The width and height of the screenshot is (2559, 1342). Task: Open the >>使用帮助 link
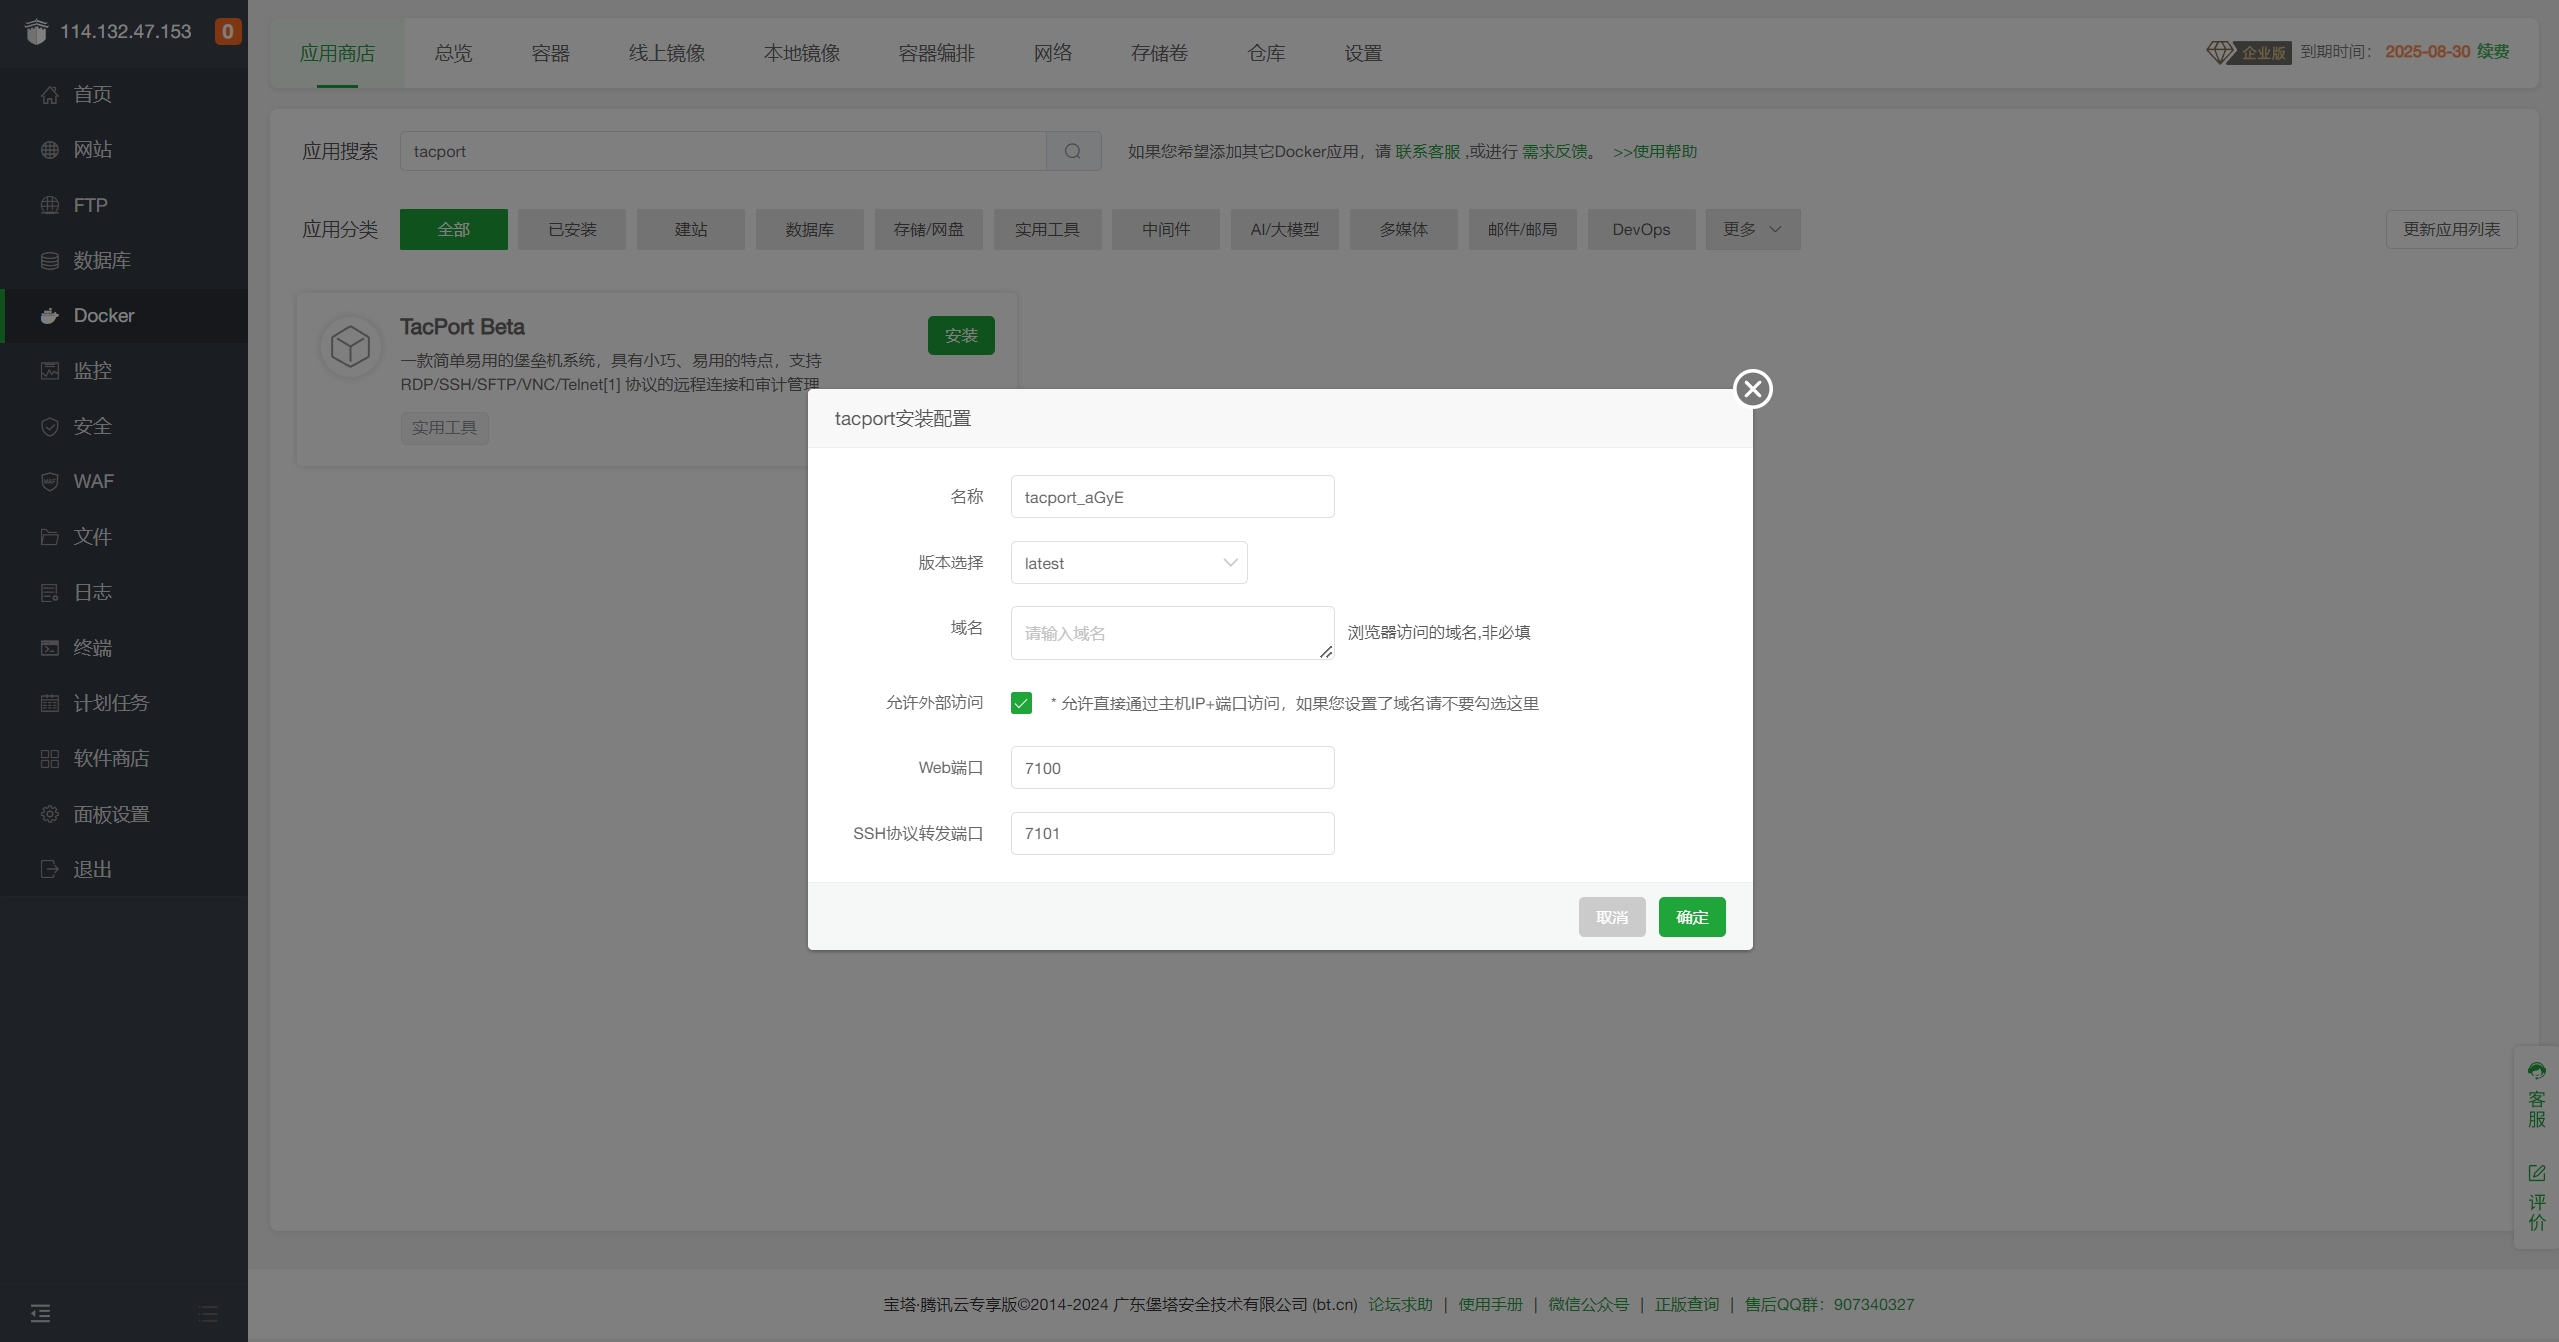[x=1655, y=151]
